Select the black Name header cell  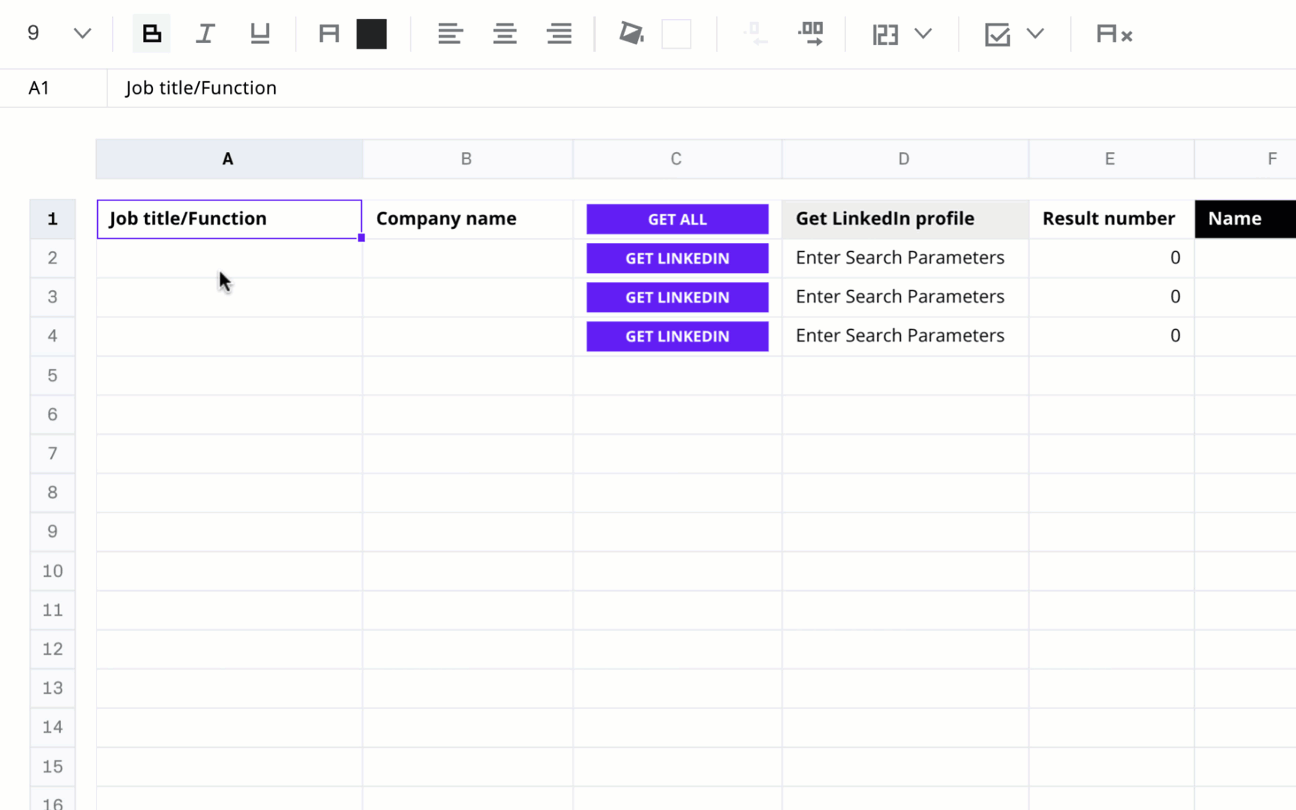click(x=1245, y=219)
